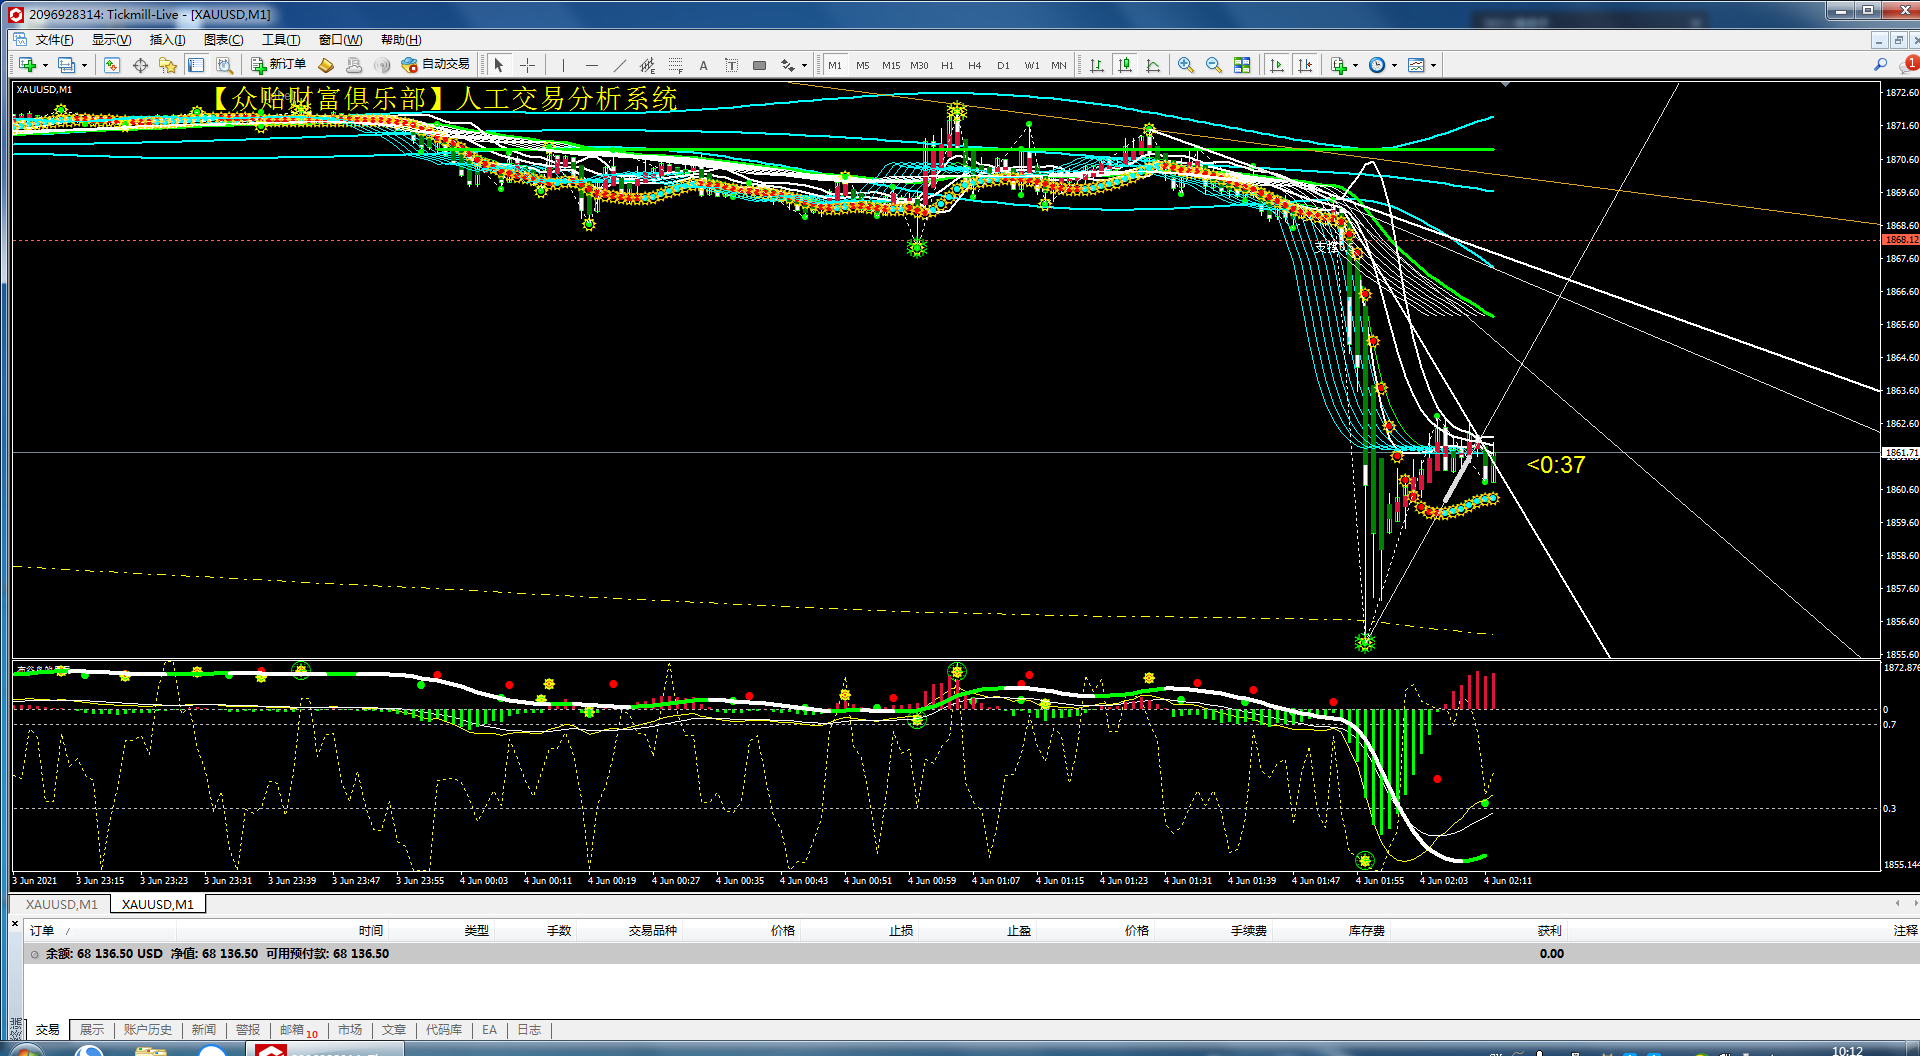Zoom out on the chart

pos(1214,65)
